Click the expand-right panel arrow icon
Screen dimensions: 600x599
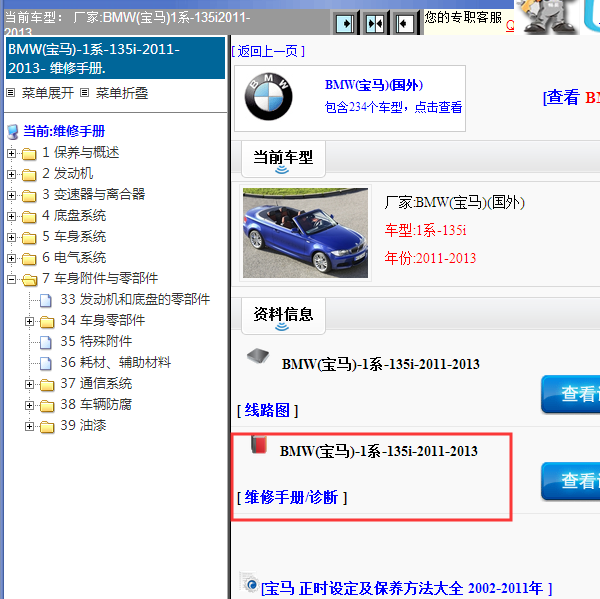345,24
